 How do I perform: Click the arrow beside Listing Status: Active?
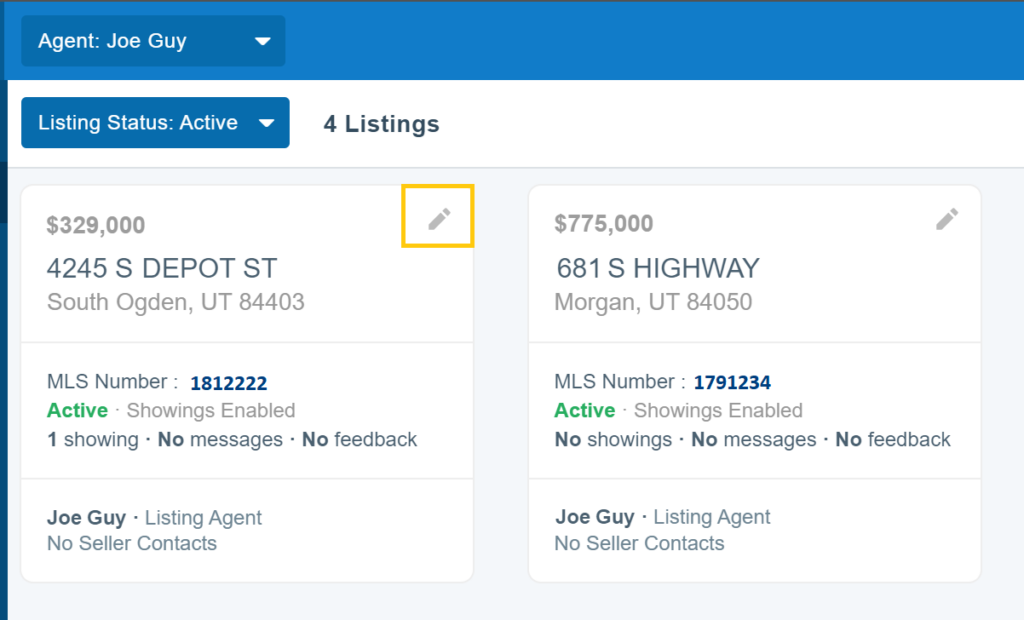tap(266, 124)
